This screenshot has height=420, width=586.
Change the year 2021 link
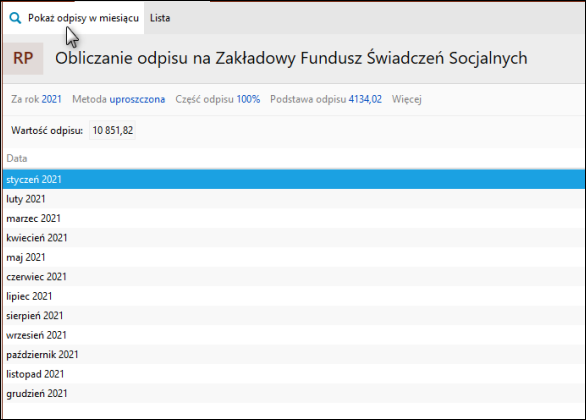[x=52, y=99]
